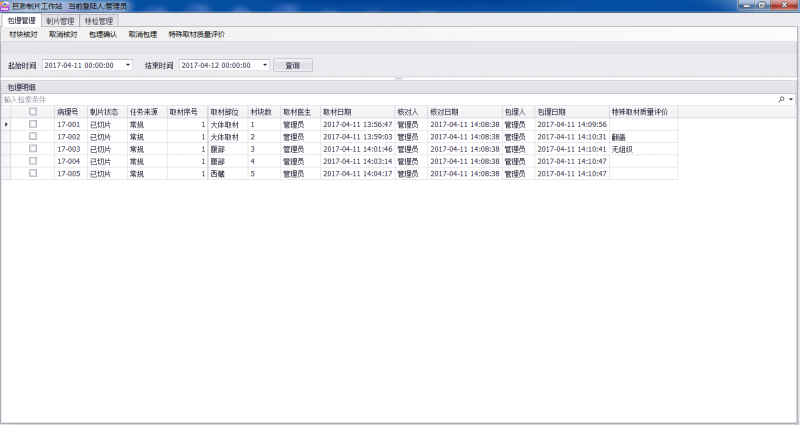This screenshot has width=800, height=425.
Task: Switch to the 特检管理 tab
Action: [x=98, y=20]
